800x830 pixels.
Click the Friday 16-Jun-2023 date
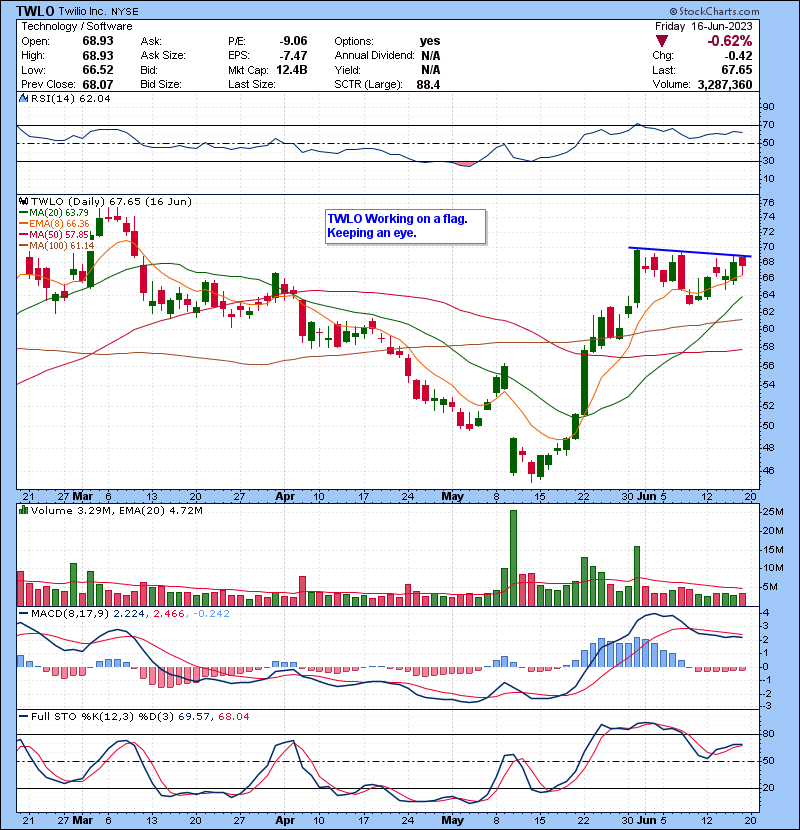[x=703, y=26]
